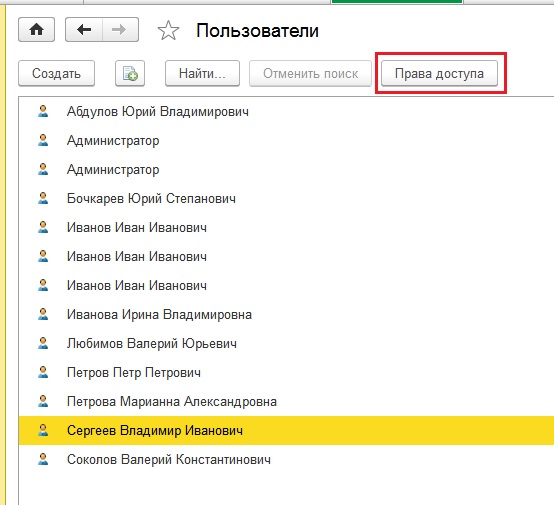Image resolution: width=554 pixels, height=505 pixels.
Task: Click the Создать button
Action: (x=57, y=74)
